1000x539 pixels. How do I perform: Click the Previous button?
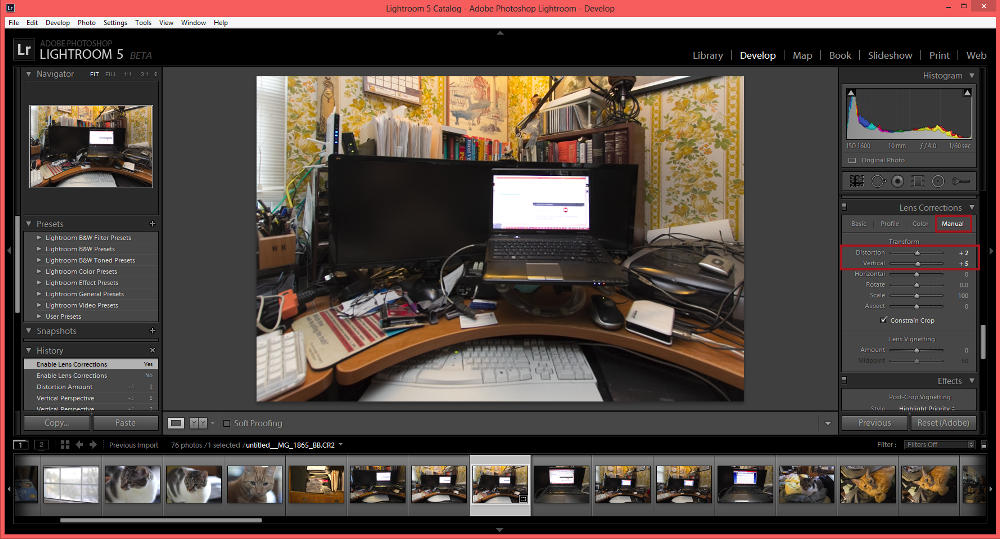coord(874,422)
